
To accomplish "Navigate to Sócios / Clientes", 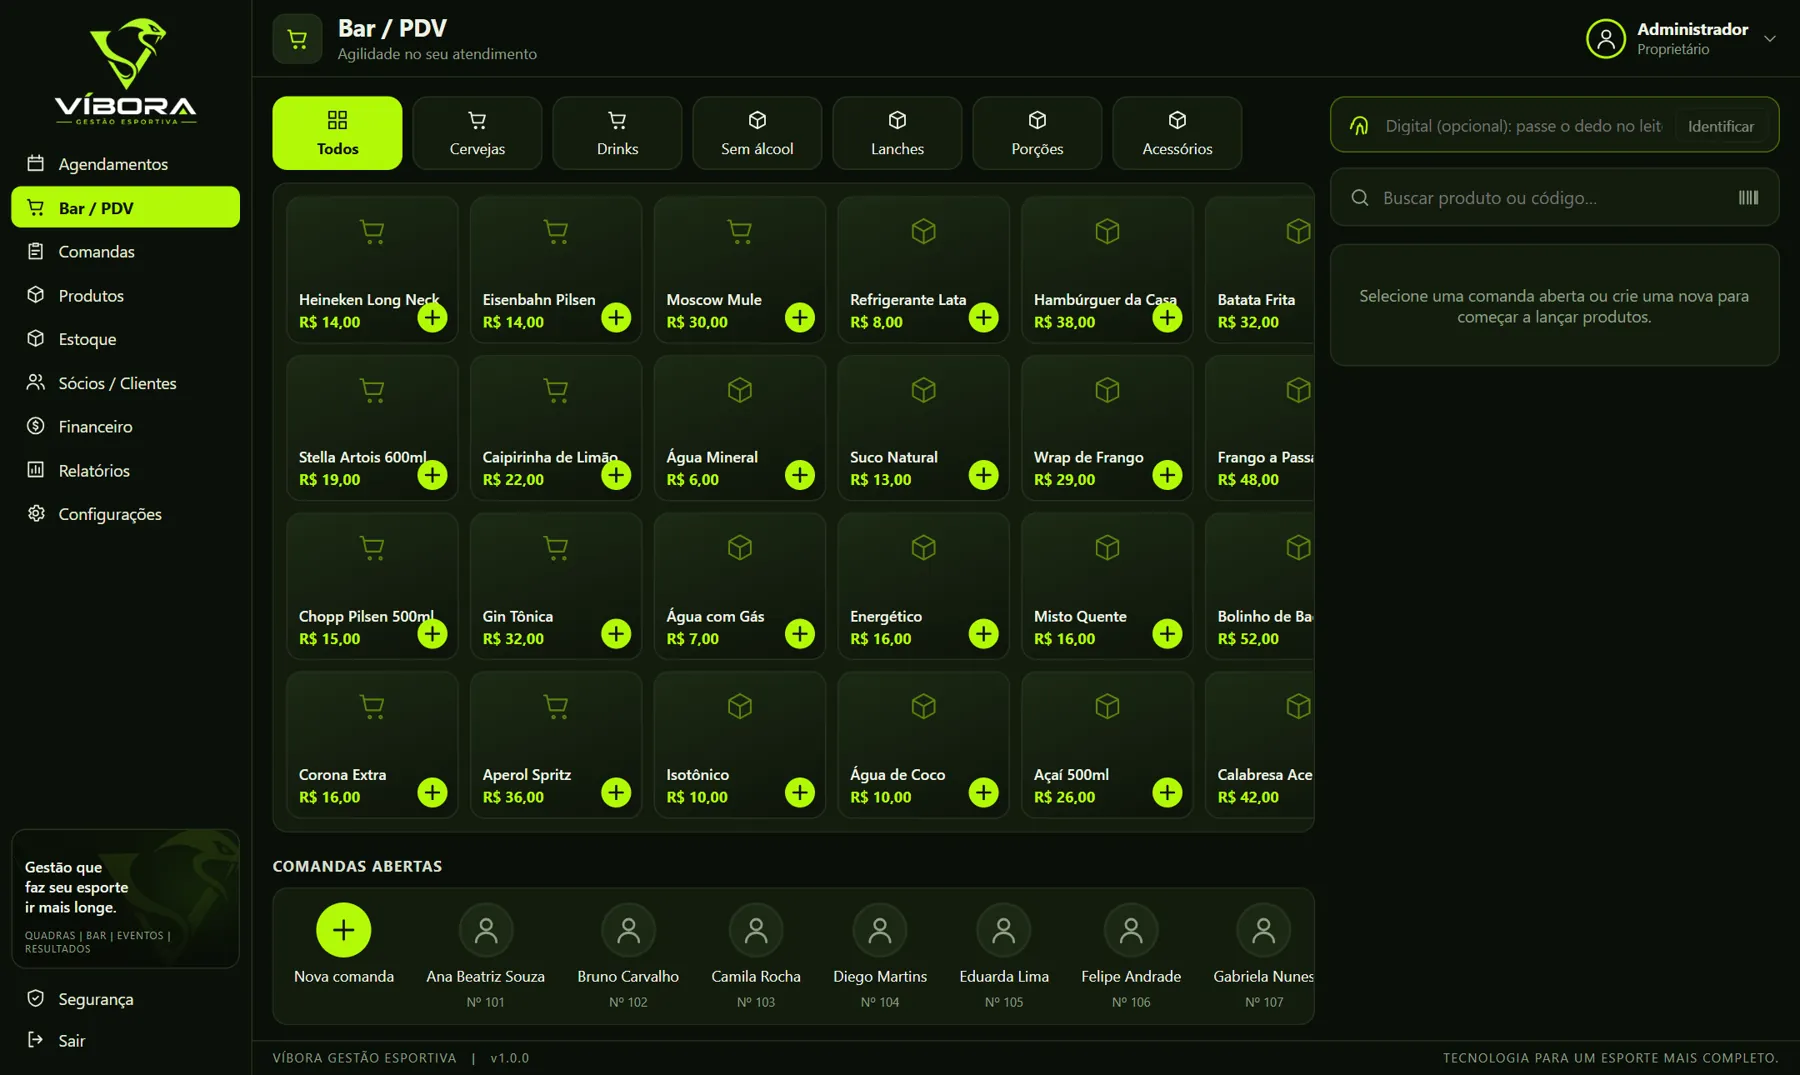I will coord(125,383).
